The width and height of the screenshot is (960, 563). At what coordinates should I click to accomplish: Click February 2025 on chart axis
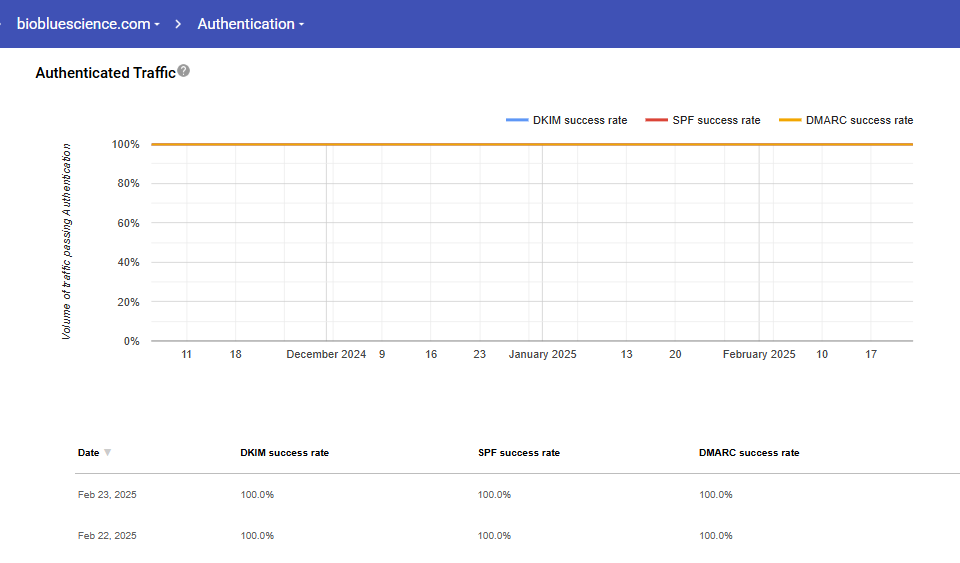[759, 354]
